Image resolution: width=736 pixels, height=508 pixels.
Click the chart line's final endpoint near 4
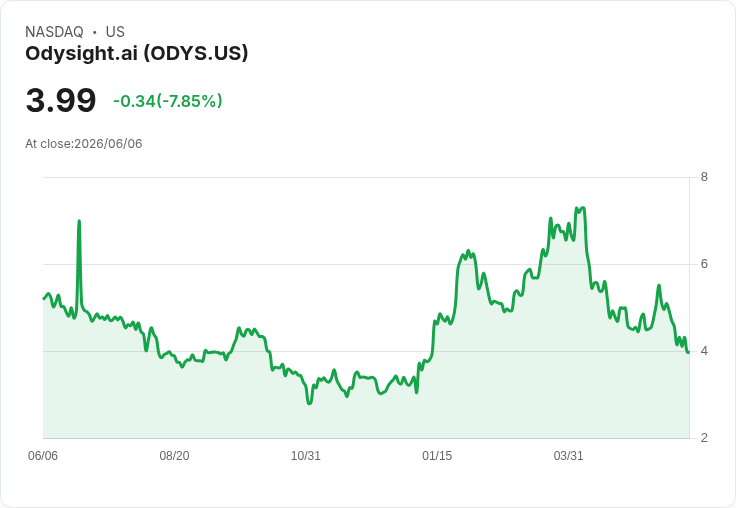pos(688,352)
